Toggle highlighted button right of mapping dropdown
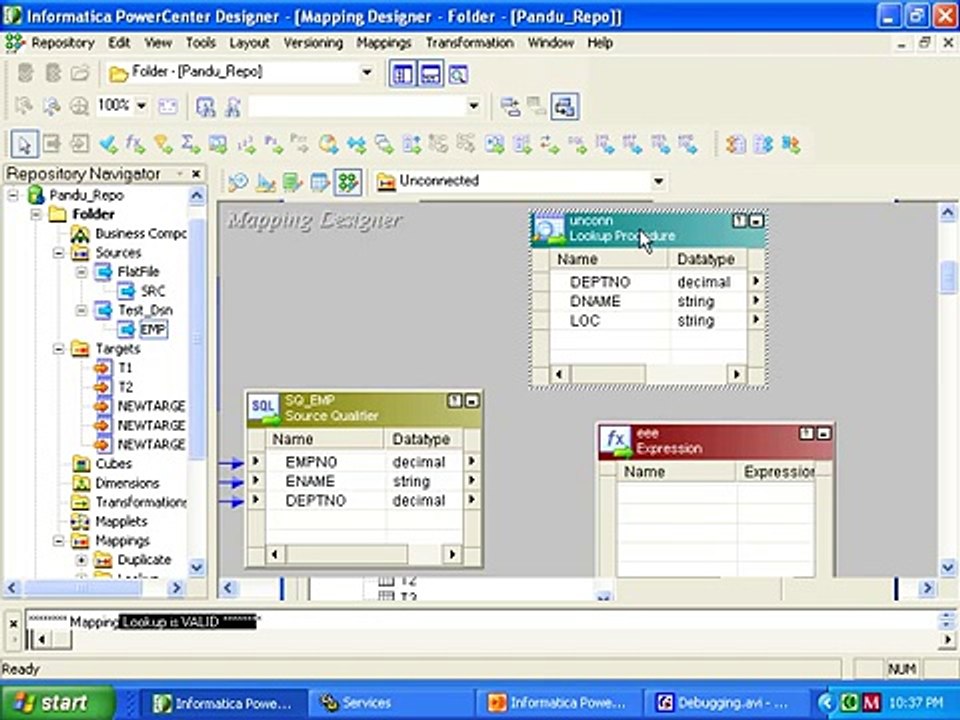 [564, 107]
